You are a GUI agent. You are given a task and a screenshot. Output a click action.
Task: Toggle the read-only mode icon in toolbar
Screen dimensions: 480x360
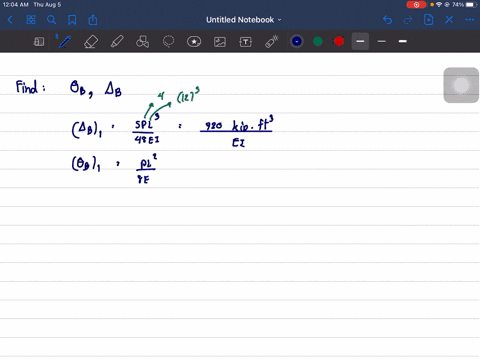coord(39,42)
